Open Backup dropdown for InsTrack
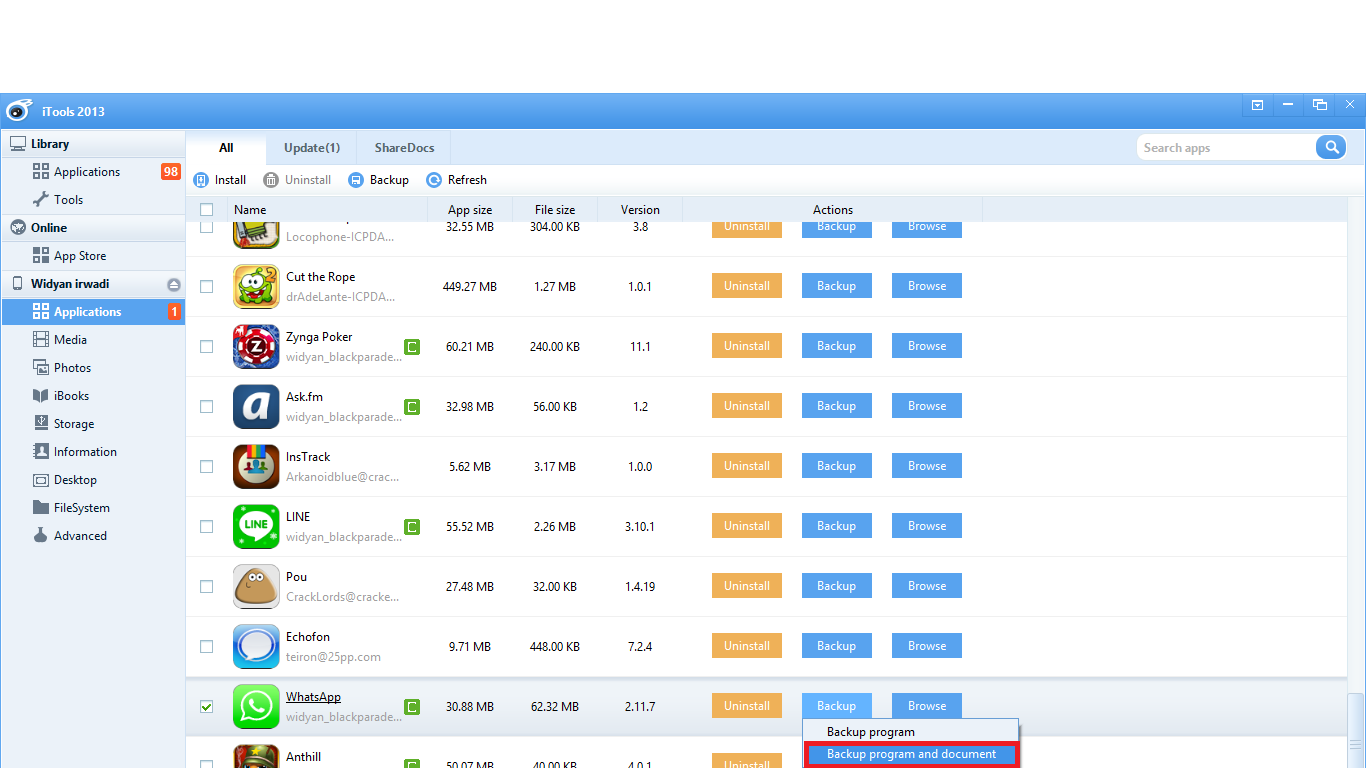Viewport: 1366px width, 768px height. click(x=836, y=466)
